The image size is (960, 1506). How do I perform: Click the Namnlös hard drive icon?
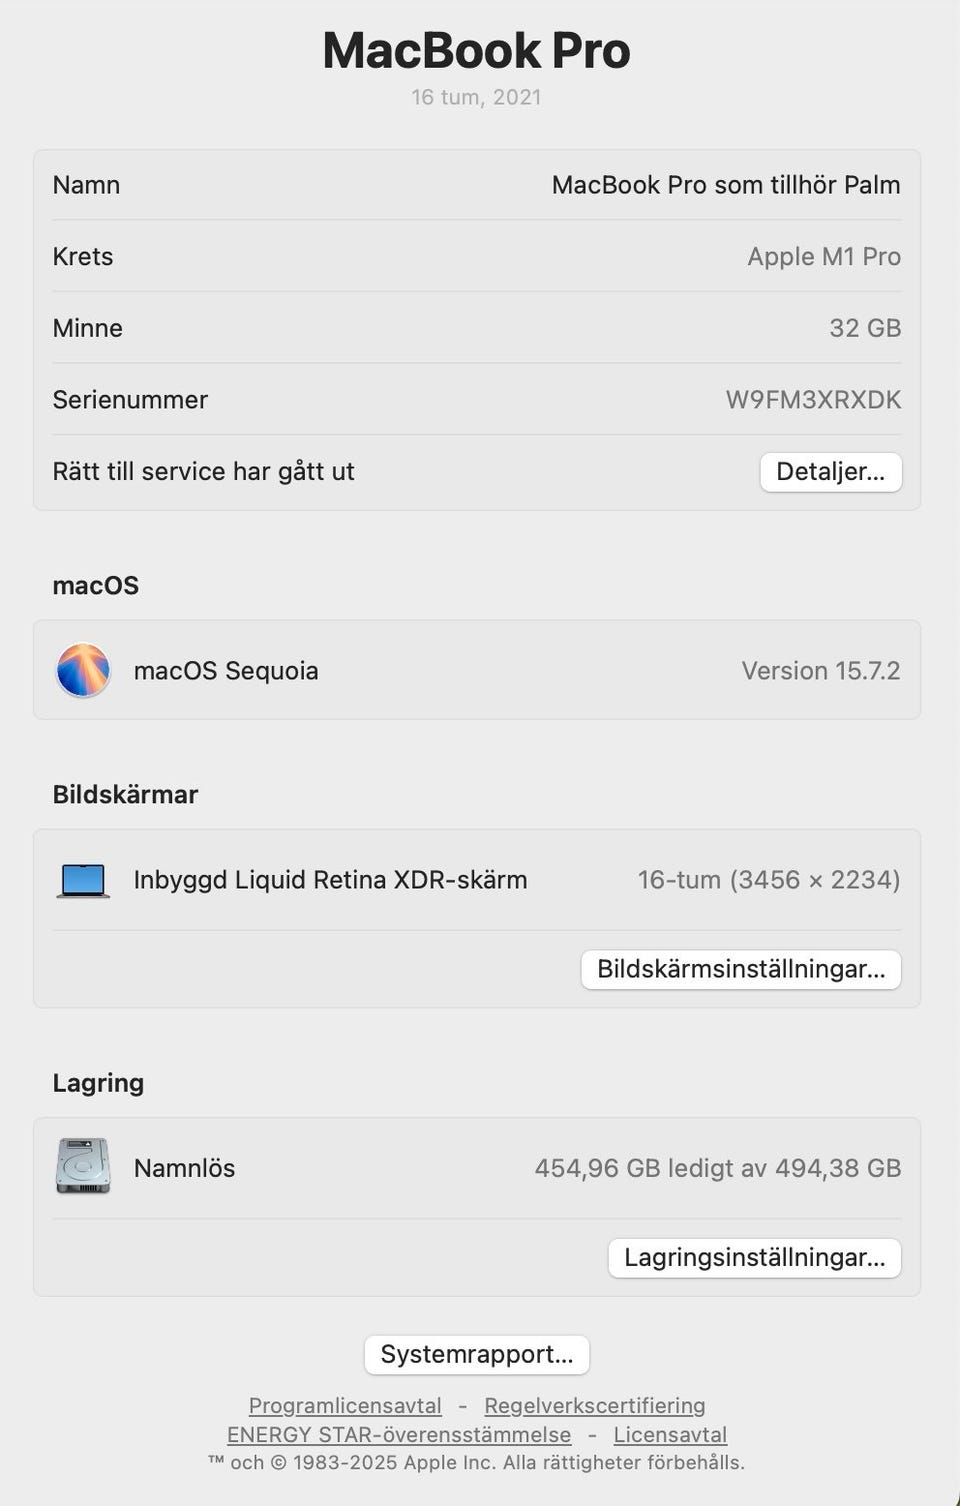pyautogui.click(x=83, y=1166)
